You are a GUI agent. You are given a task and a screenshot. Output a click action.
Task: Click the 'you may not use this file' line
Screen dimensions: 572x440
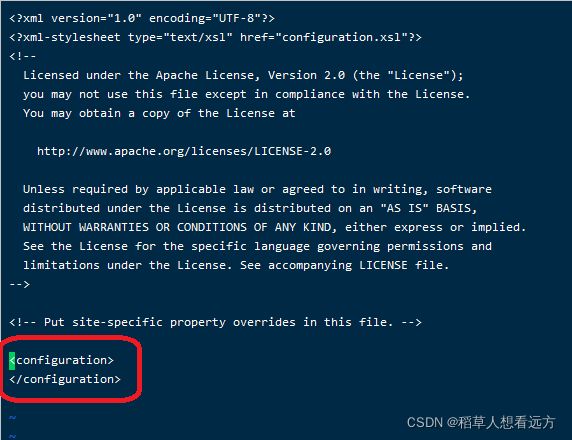pos(247,94)
